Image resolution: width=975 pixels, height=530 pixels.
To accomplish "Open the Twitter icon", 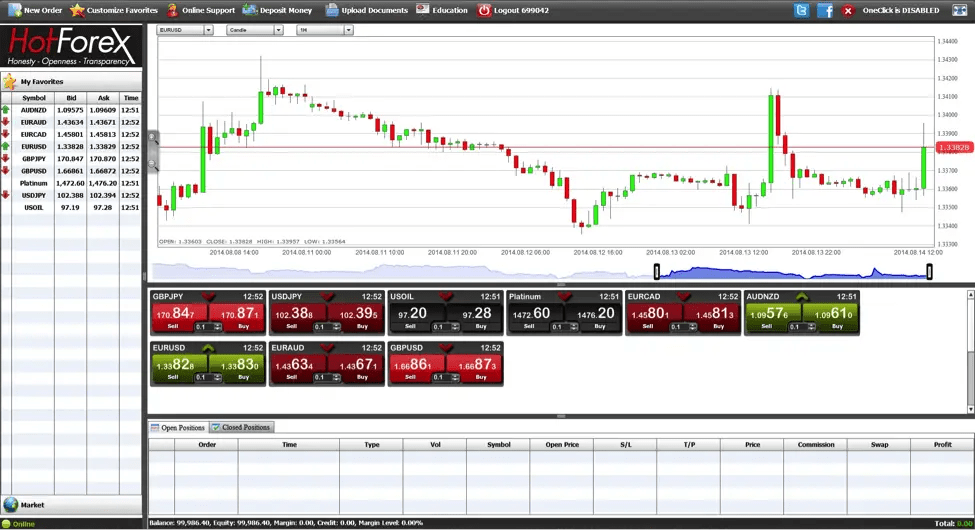I will [x=802, y=10].
